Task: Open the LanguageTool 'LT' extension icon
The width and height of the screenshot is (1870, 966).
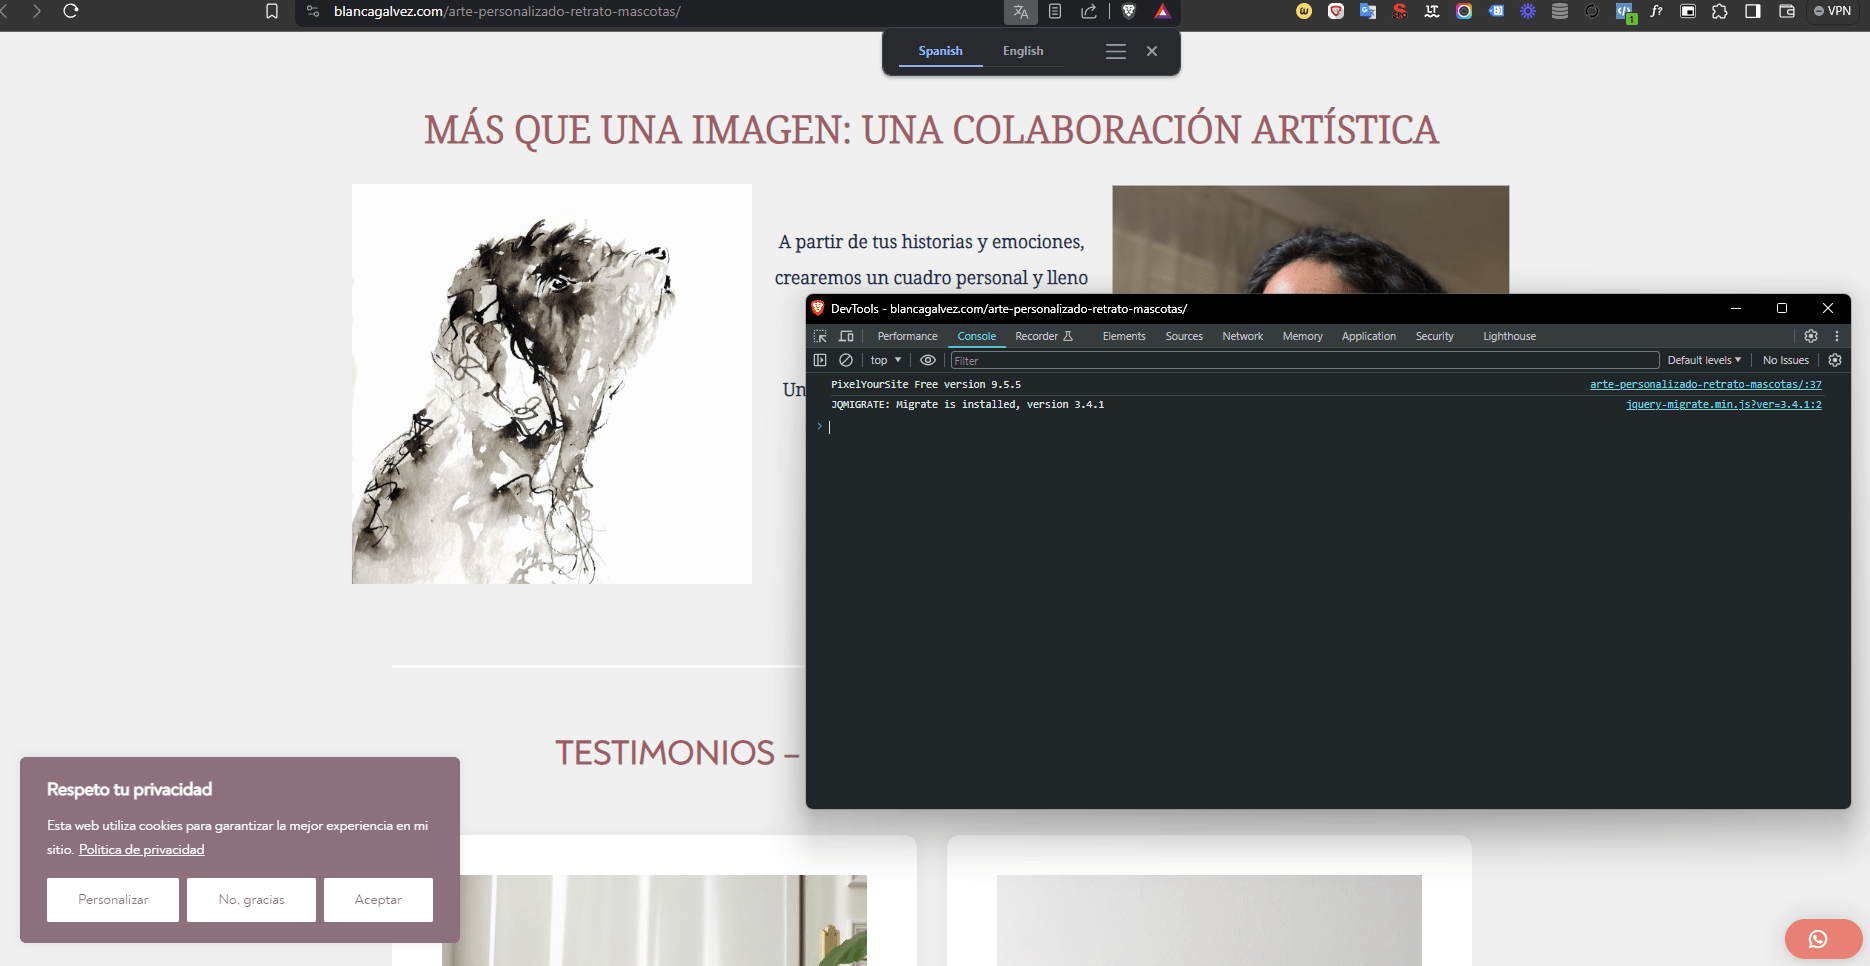Action: pyautogui.click(x=1432, y=11)
